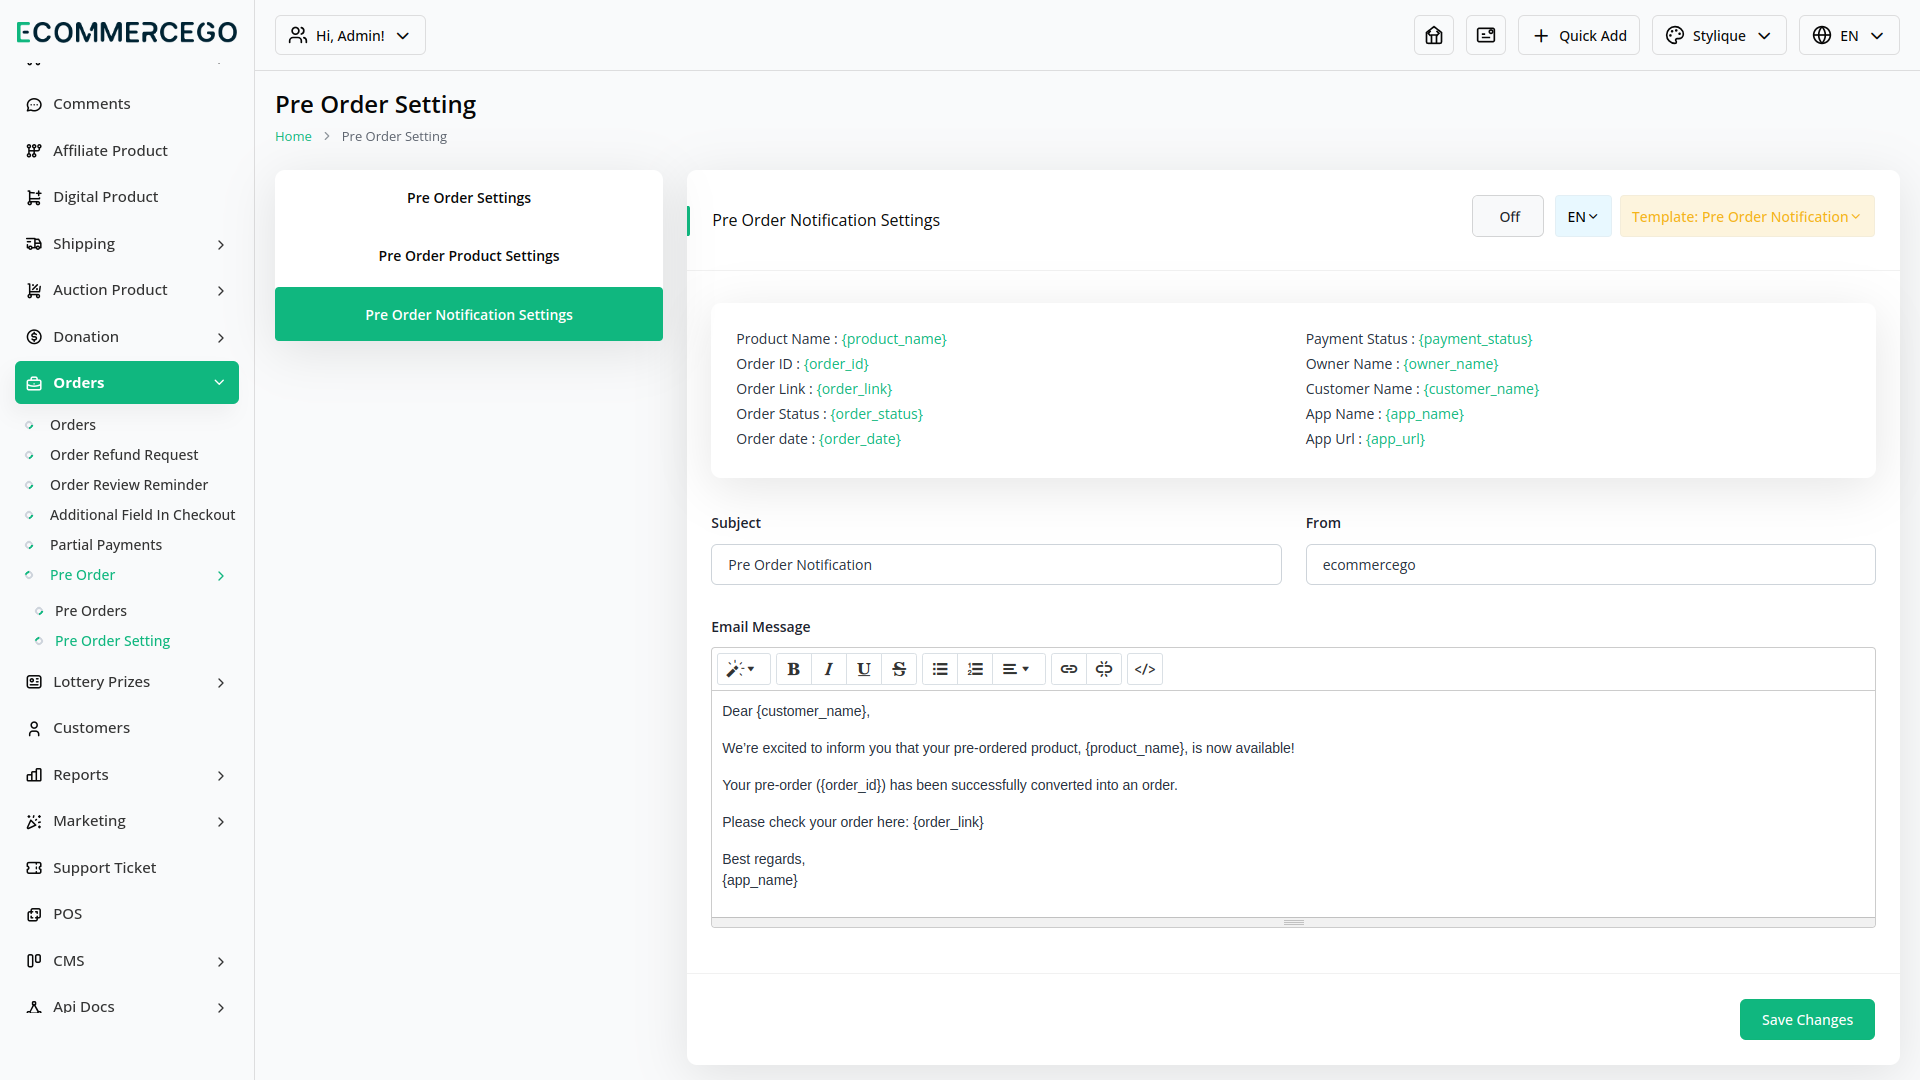Open Digital Product in the sidebar
1920x1080 pixels.
click(127, 197)
